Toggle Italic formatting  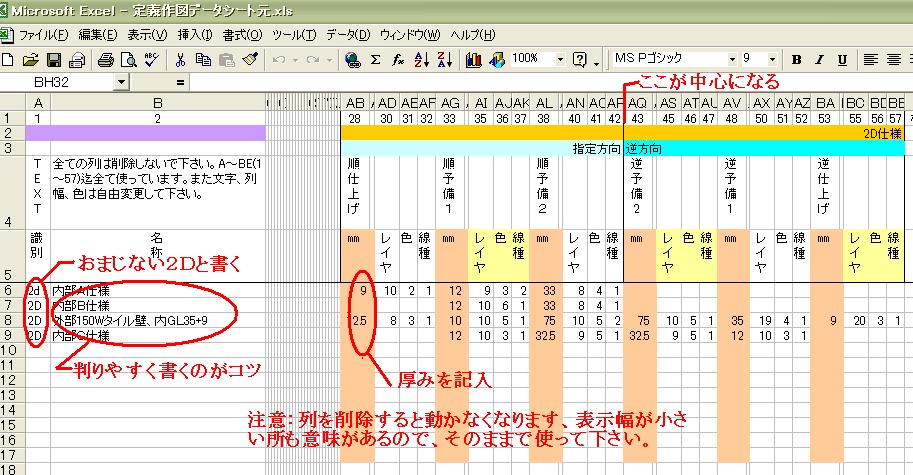pos(820,59)
